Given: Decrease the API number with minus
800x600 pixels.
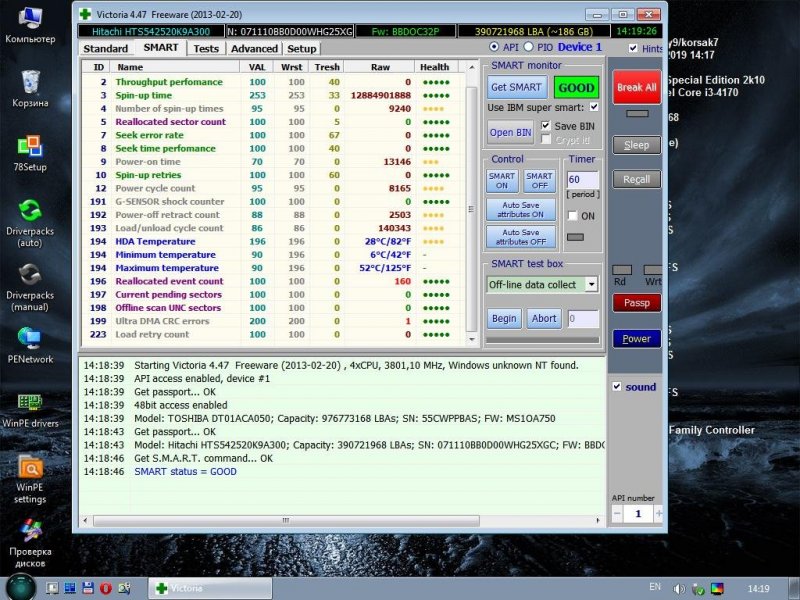Looking at the screenshot, I should coord(616,513).
